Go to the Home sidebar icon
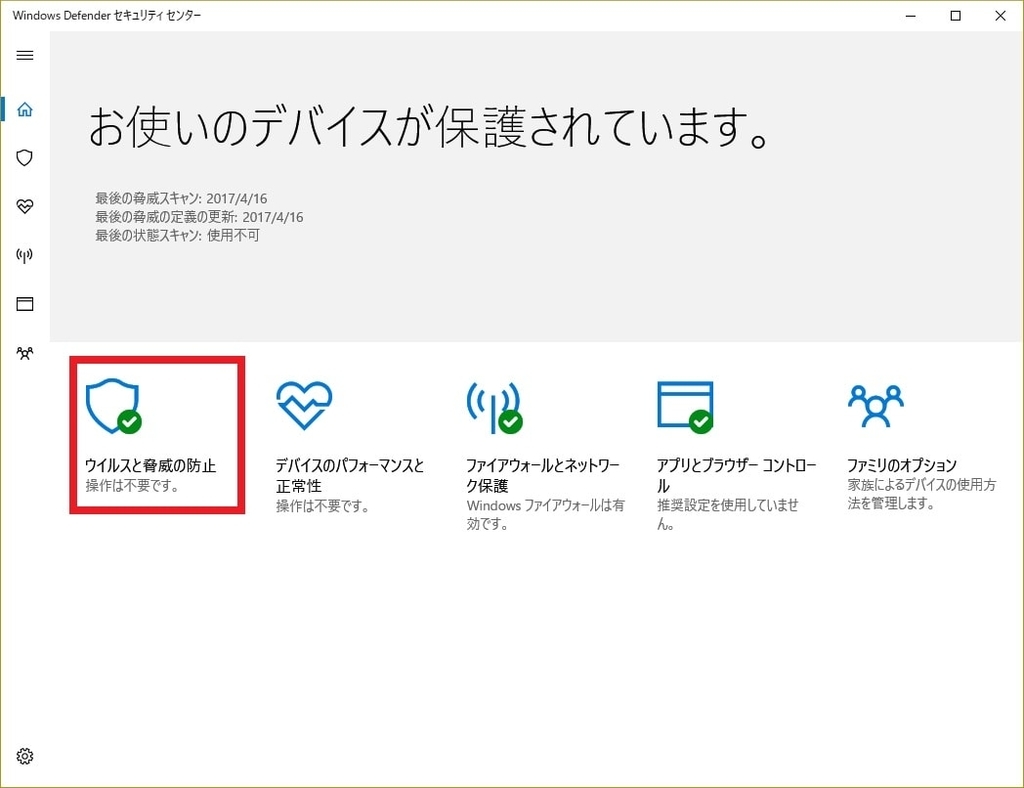1024x788 pixels. pos(25,109)
